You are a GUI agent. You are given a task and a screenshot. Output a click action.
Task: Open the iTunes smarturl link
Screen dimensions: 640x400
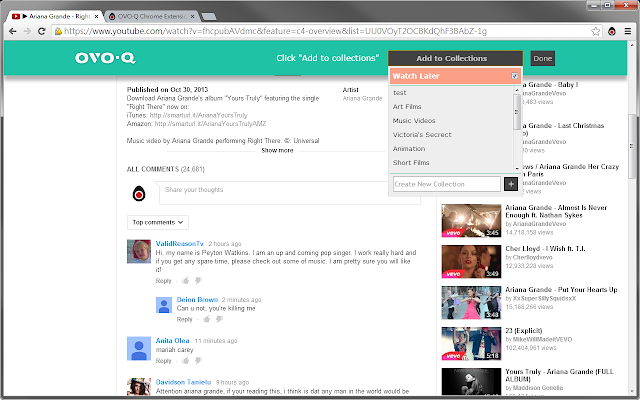click(x=198, y=115)
